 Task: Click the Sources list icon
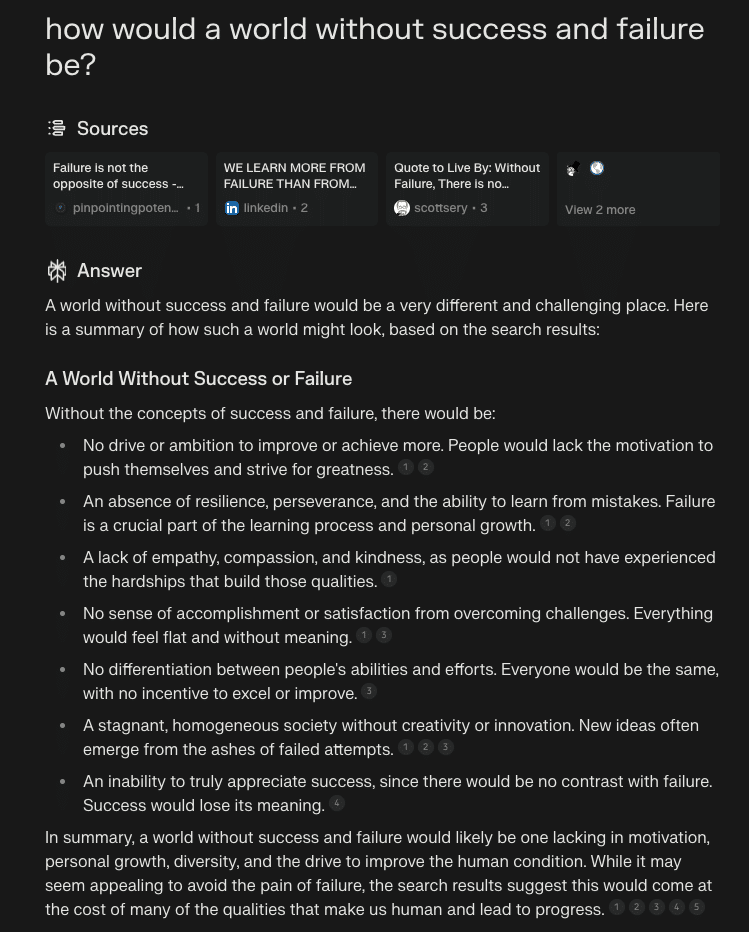tap(57, 128)
